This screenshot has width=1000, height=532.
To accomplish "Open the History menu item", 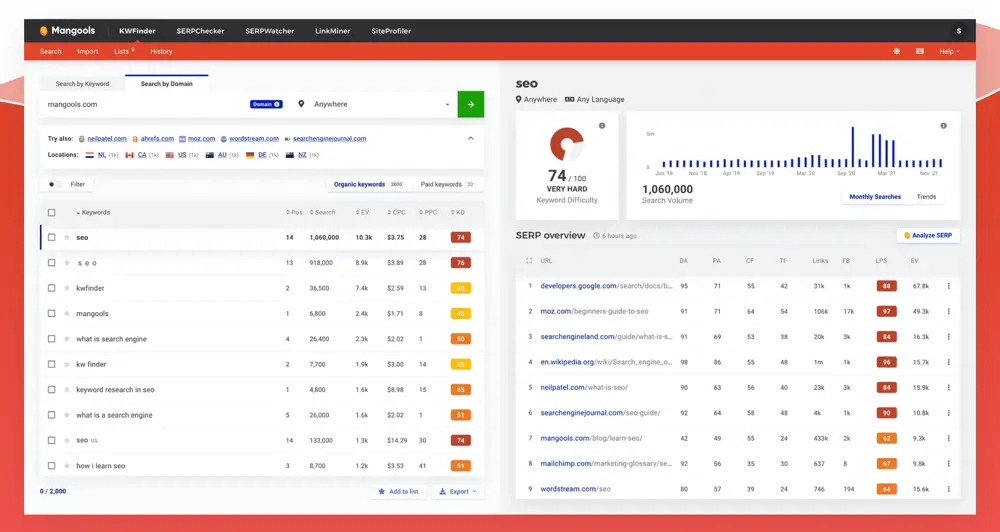I will tap(161, 52).
